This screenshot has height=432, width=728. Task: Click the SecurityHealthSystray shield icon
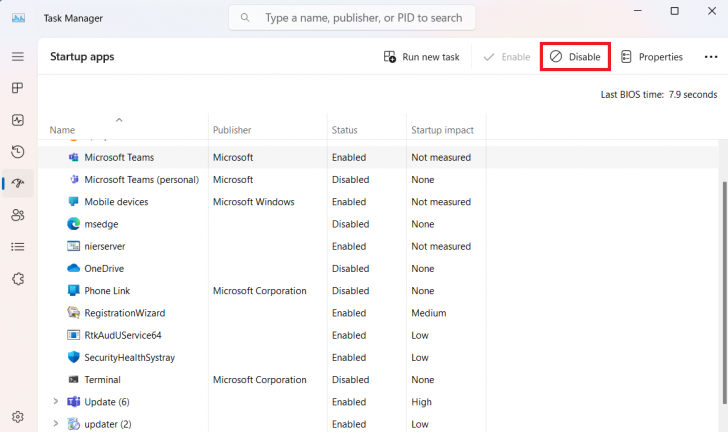73,357
